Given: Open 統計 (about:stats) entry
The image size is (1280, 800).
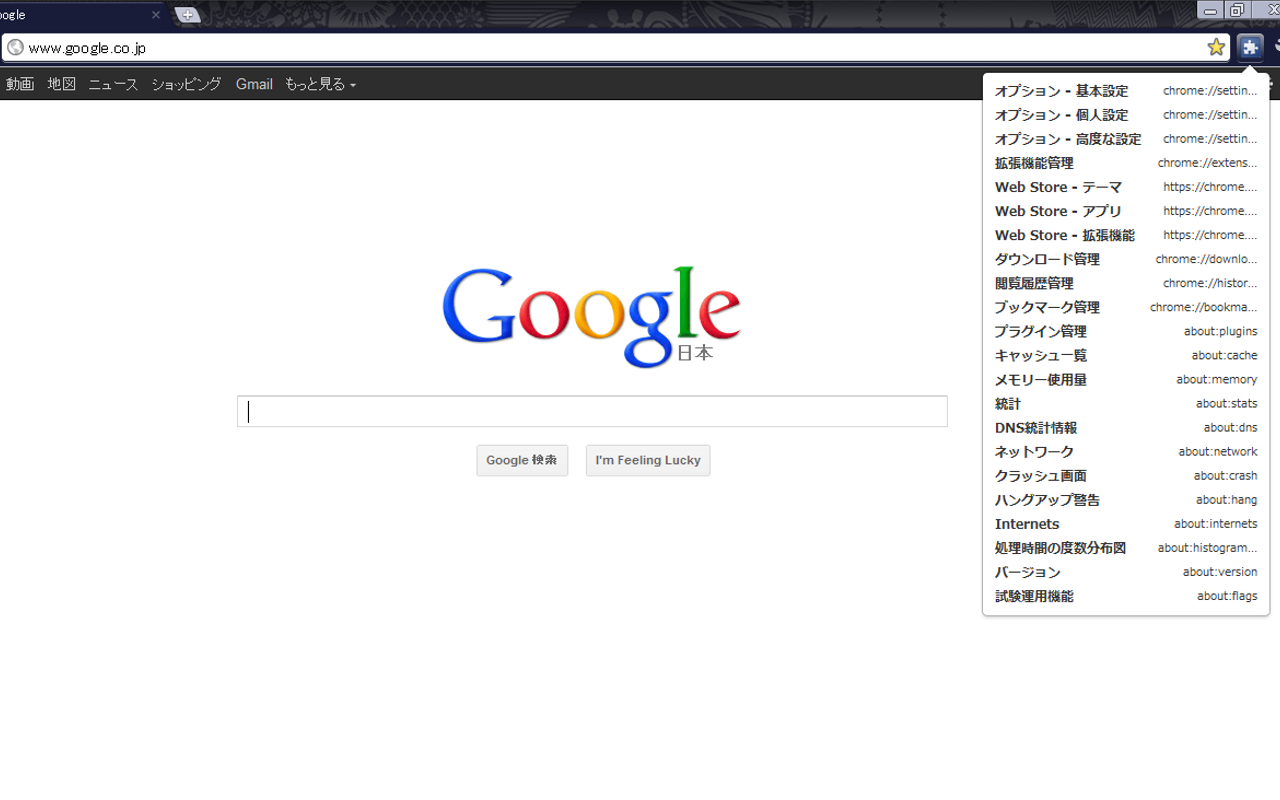Looking at the screenshot, I should [x=1126, y=404].
